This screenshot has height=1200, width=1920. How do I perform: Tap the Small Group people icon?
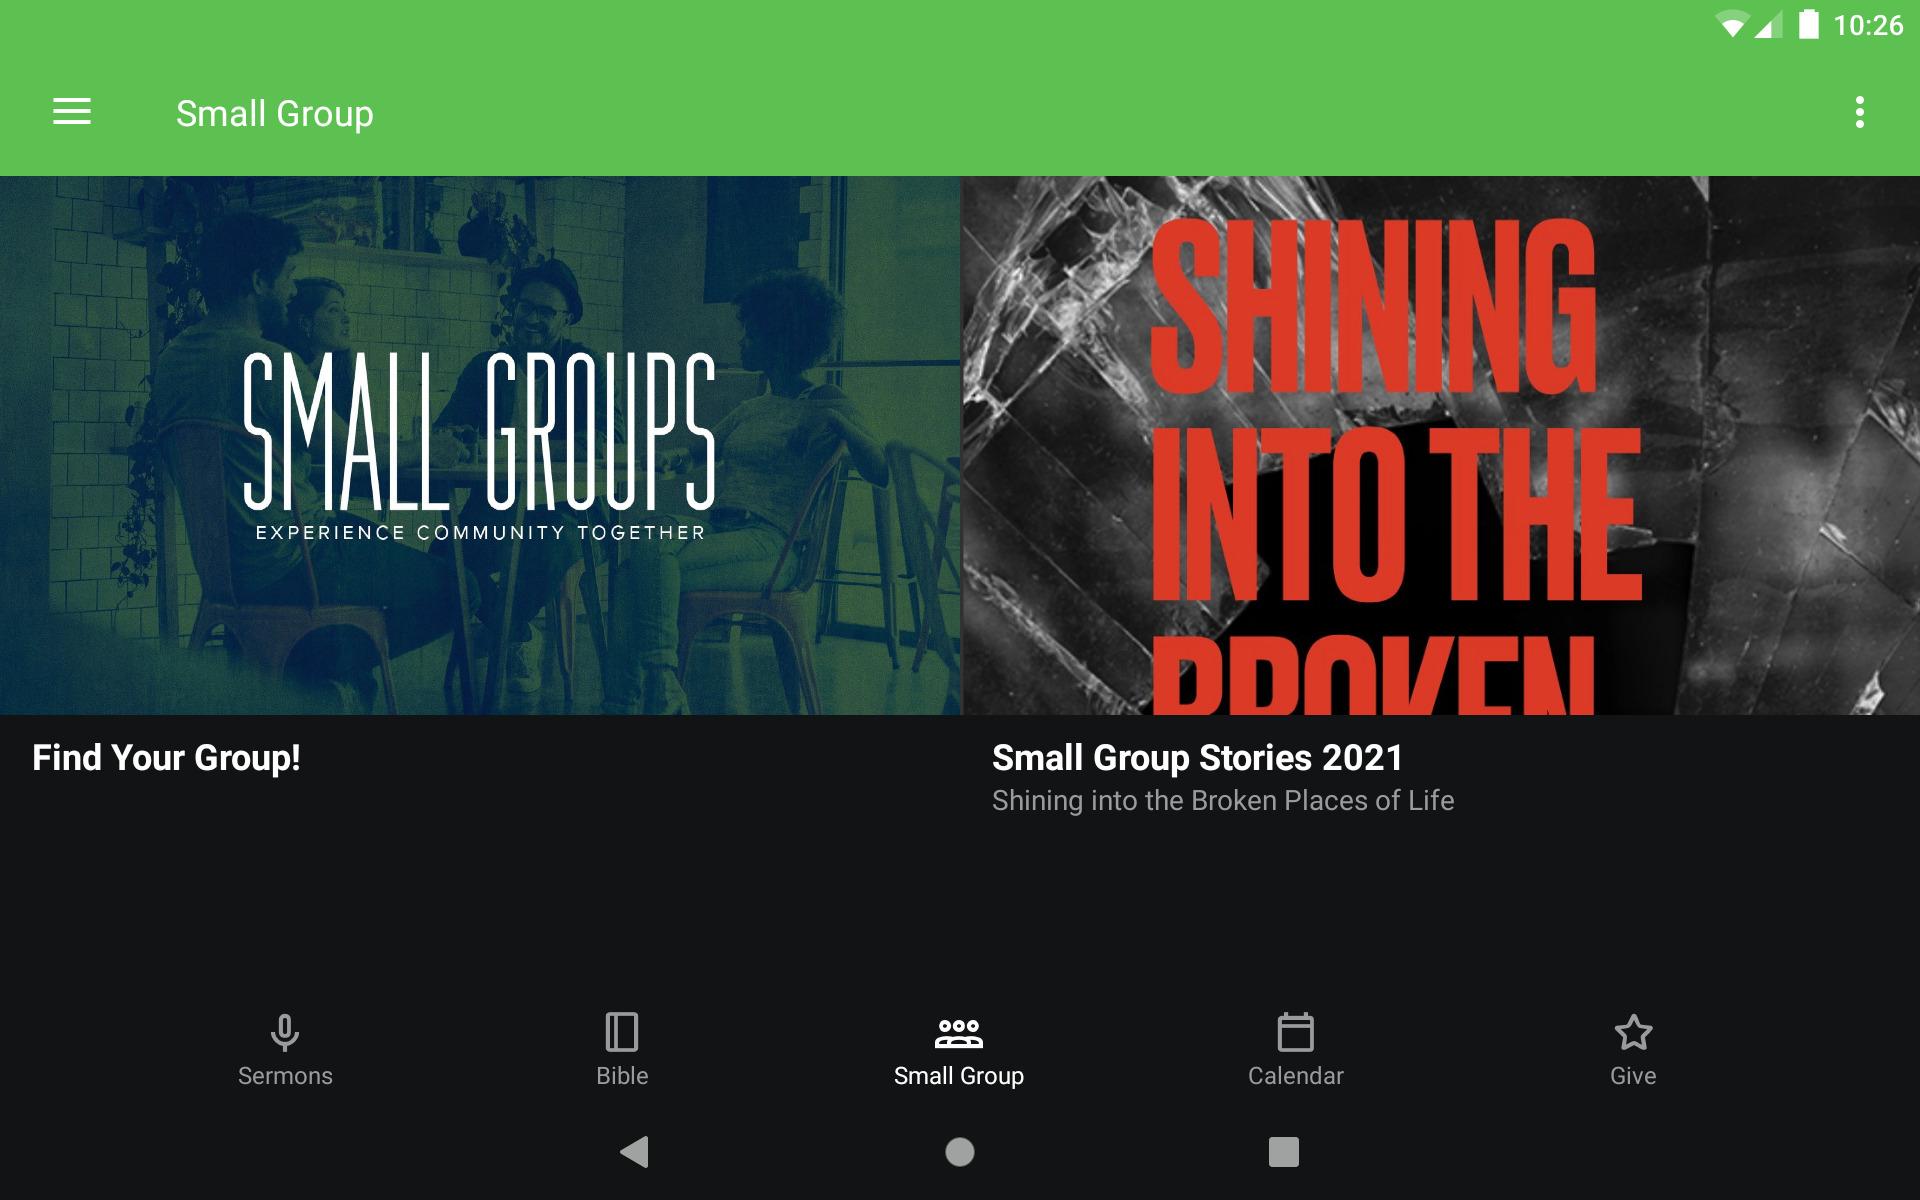(959, 1033)
